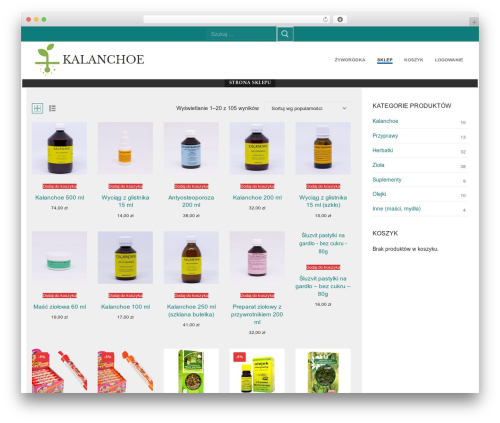This screenshot has height=423, width=500.
Task: Open Logowanie menu item
Action: pyautogui.click(x=449, y=60)
